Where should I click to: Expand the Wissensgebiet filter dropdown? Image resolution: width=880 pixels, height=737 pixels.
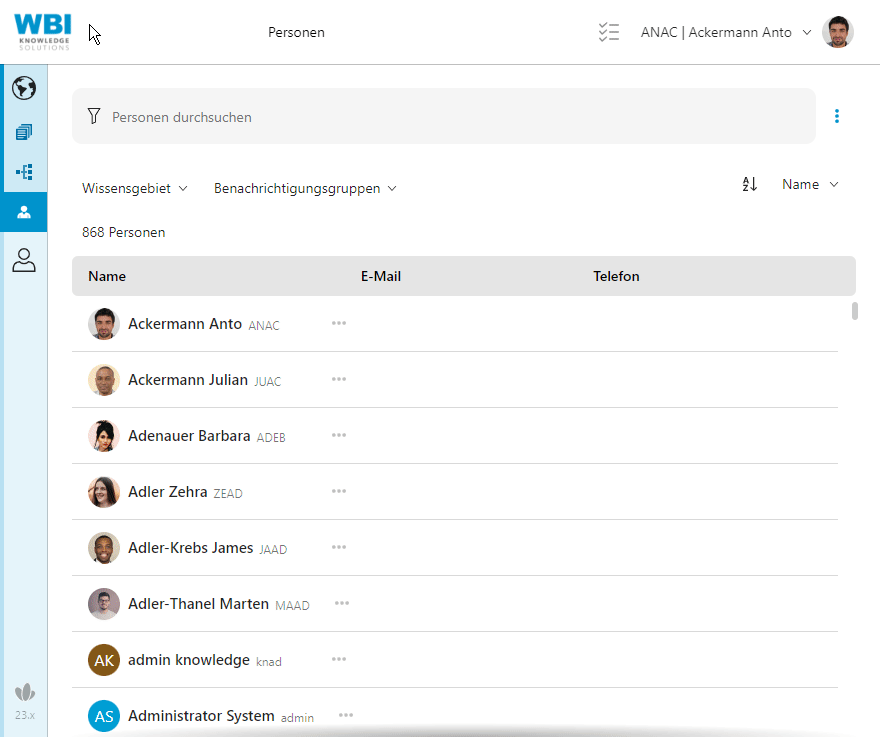coord(135,188)
